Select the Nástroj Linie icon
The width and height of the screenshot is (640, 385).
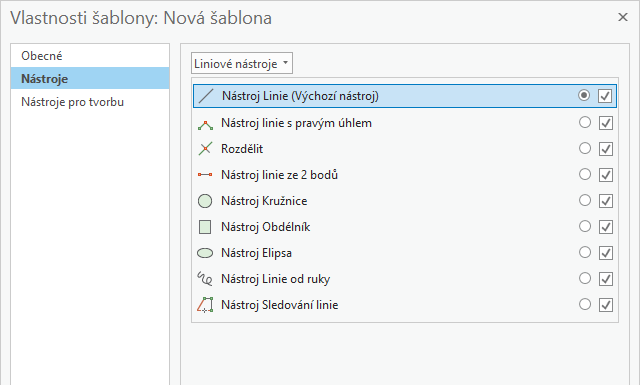[206, 96]
